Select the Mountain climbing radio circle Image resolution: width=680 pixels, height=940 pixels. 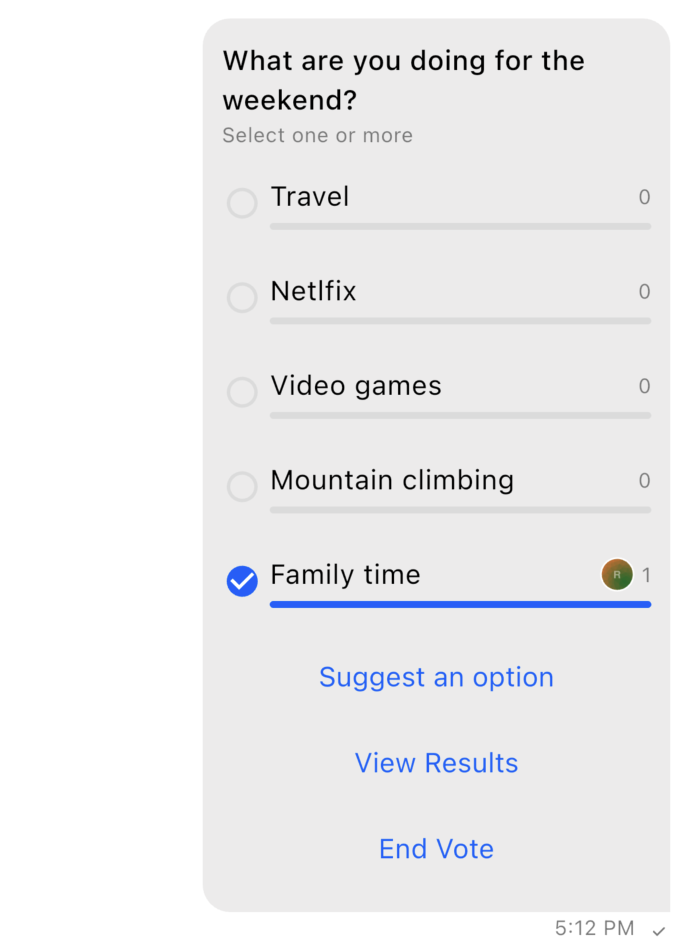coord(242,487)
